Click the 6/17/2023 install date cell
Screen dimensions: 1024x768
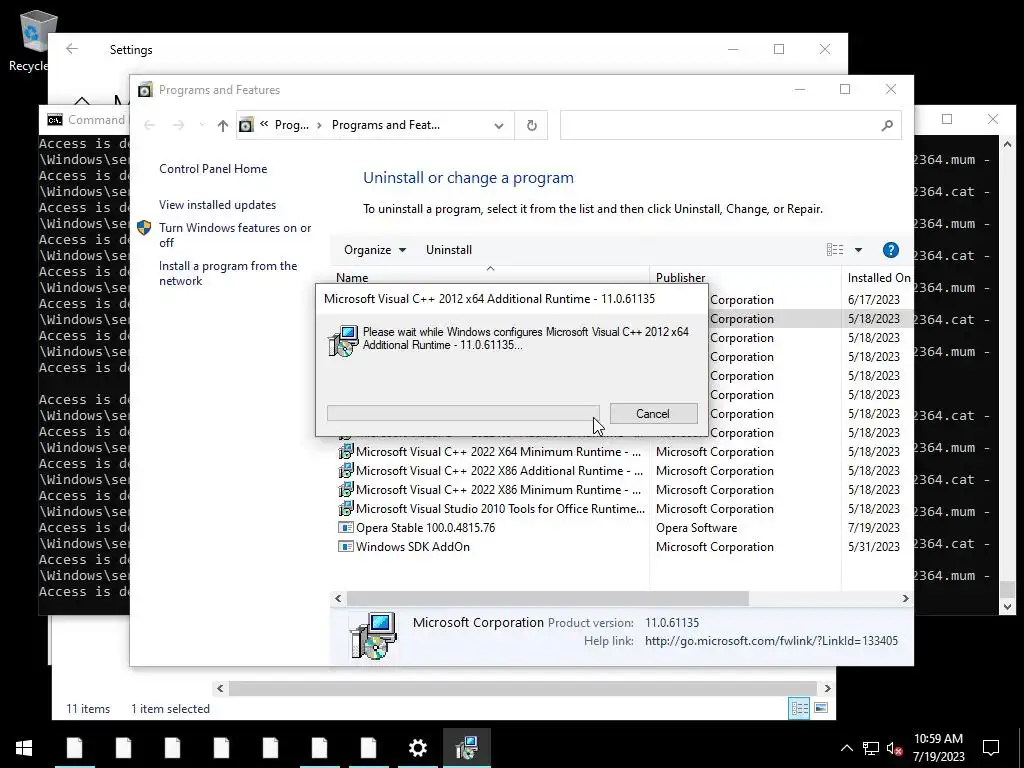coord(874,300)
